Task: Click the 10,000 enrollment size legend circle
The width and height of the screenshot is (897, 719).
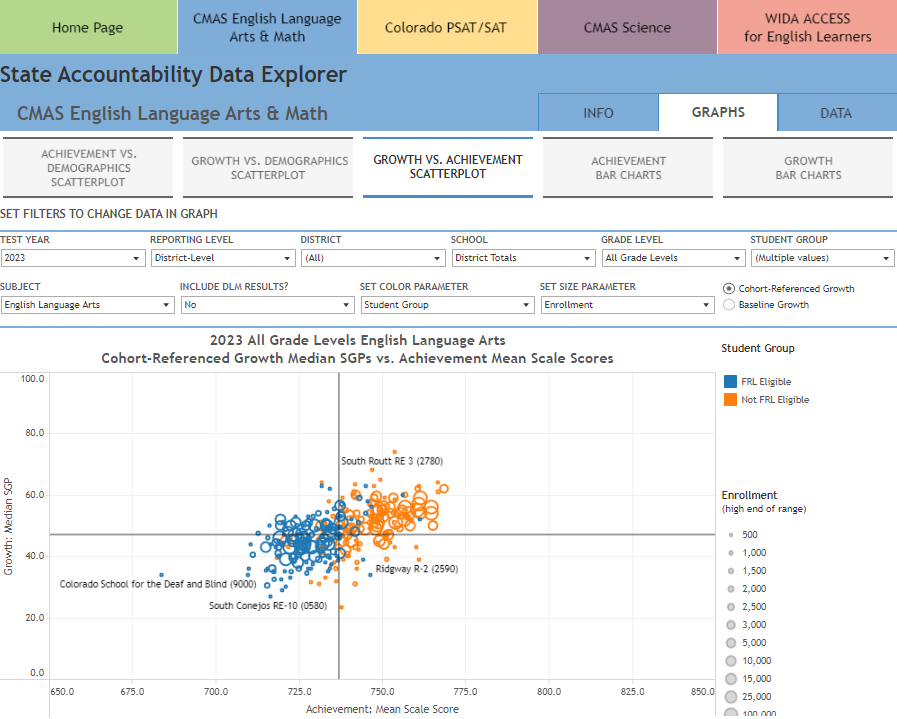Action: click(x=730, y=661)
